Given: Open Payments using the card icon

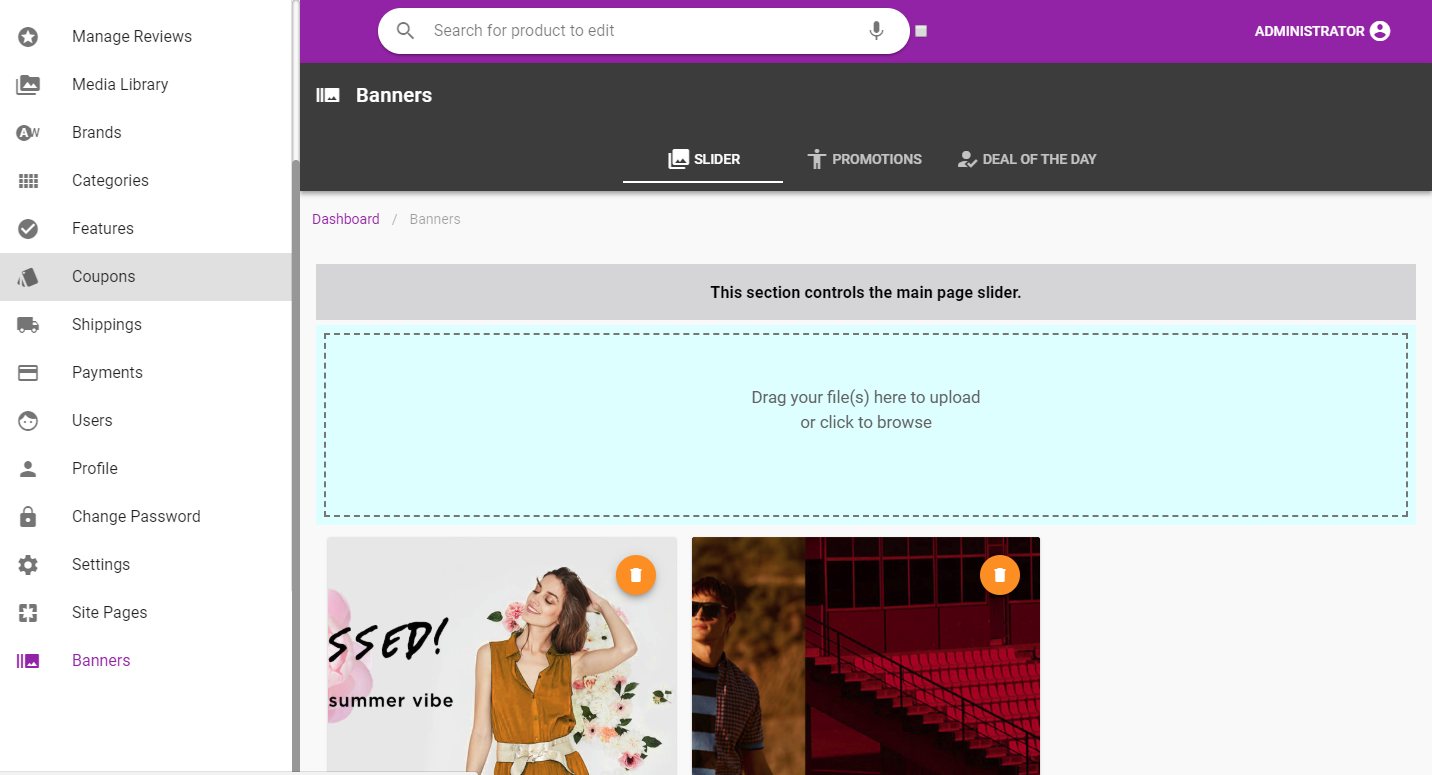Looking at the screenshot, I should click(x=28, y=372).
